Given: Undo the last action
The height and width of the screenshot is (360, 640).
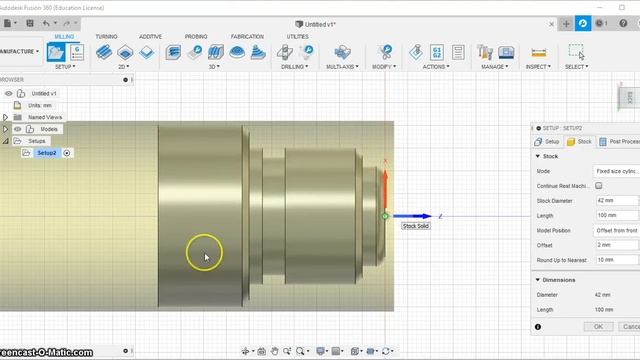Looking at the screenshot, I should click(x=46, y=24).
